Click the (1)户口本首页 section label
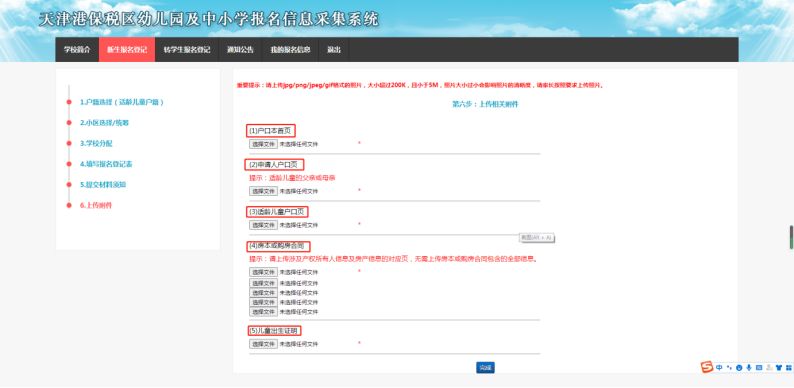The image size is (794, 388). click(271, 131)
